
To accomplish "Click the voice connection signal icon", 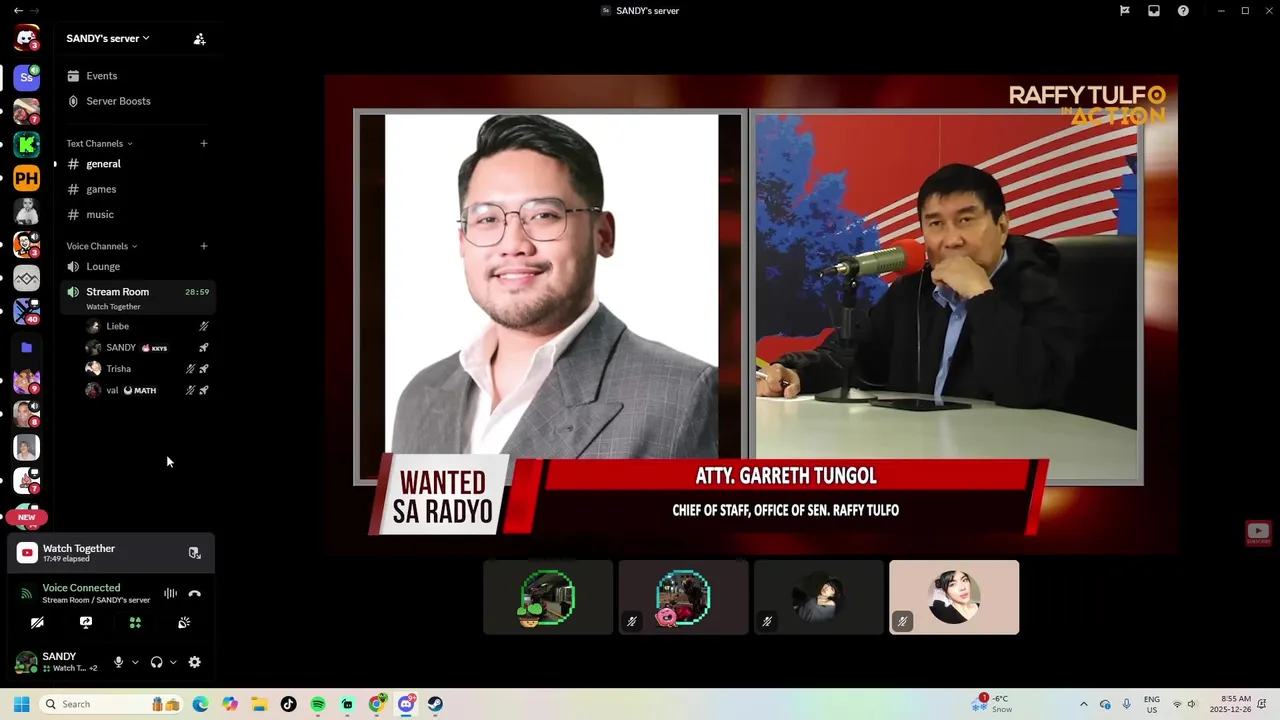I will point(27,593).
